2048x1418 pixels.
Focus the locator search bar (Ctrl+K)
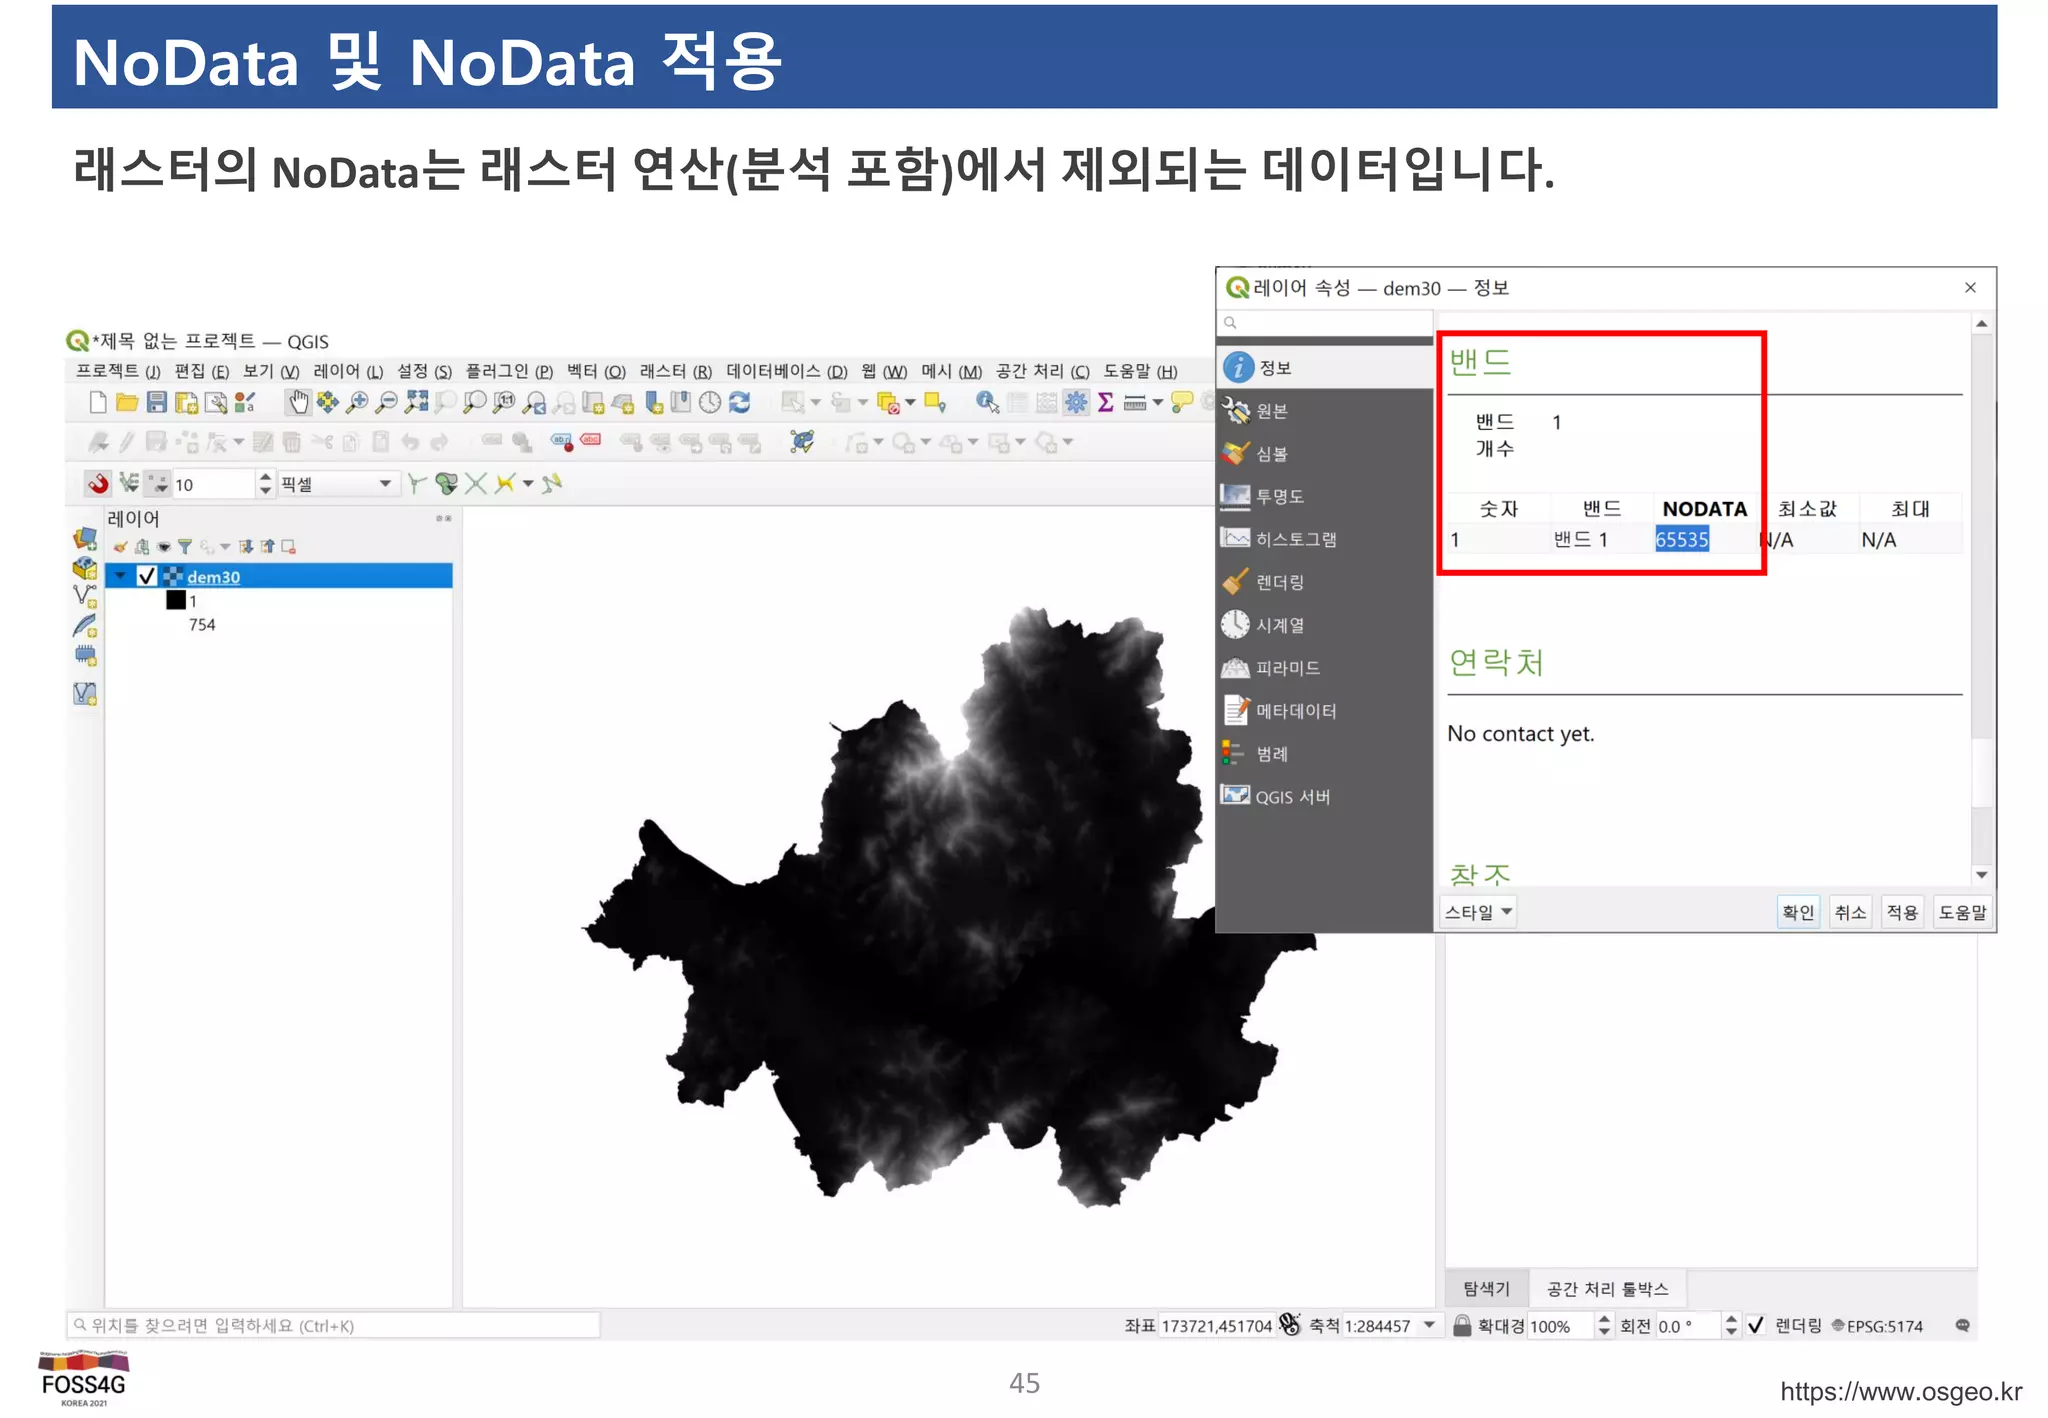tap(333, 1326)
